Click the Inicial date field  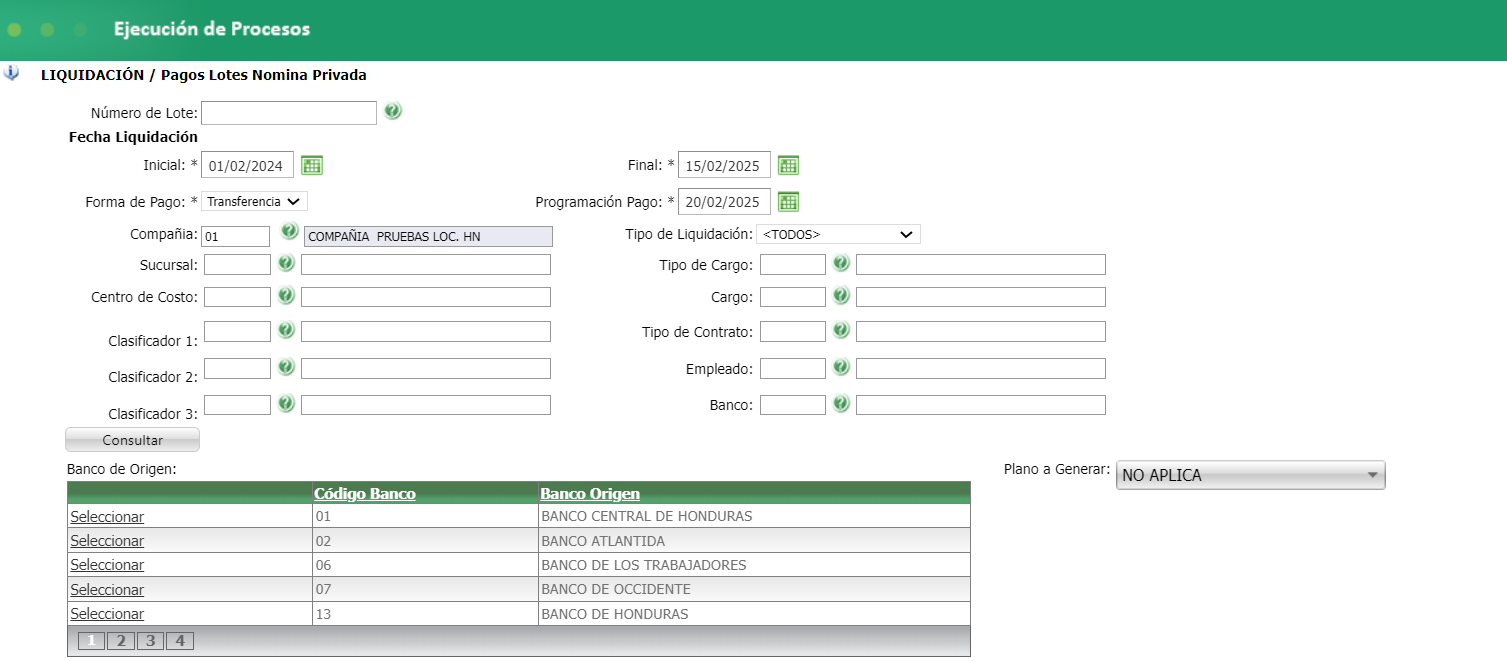click(248, 165)
